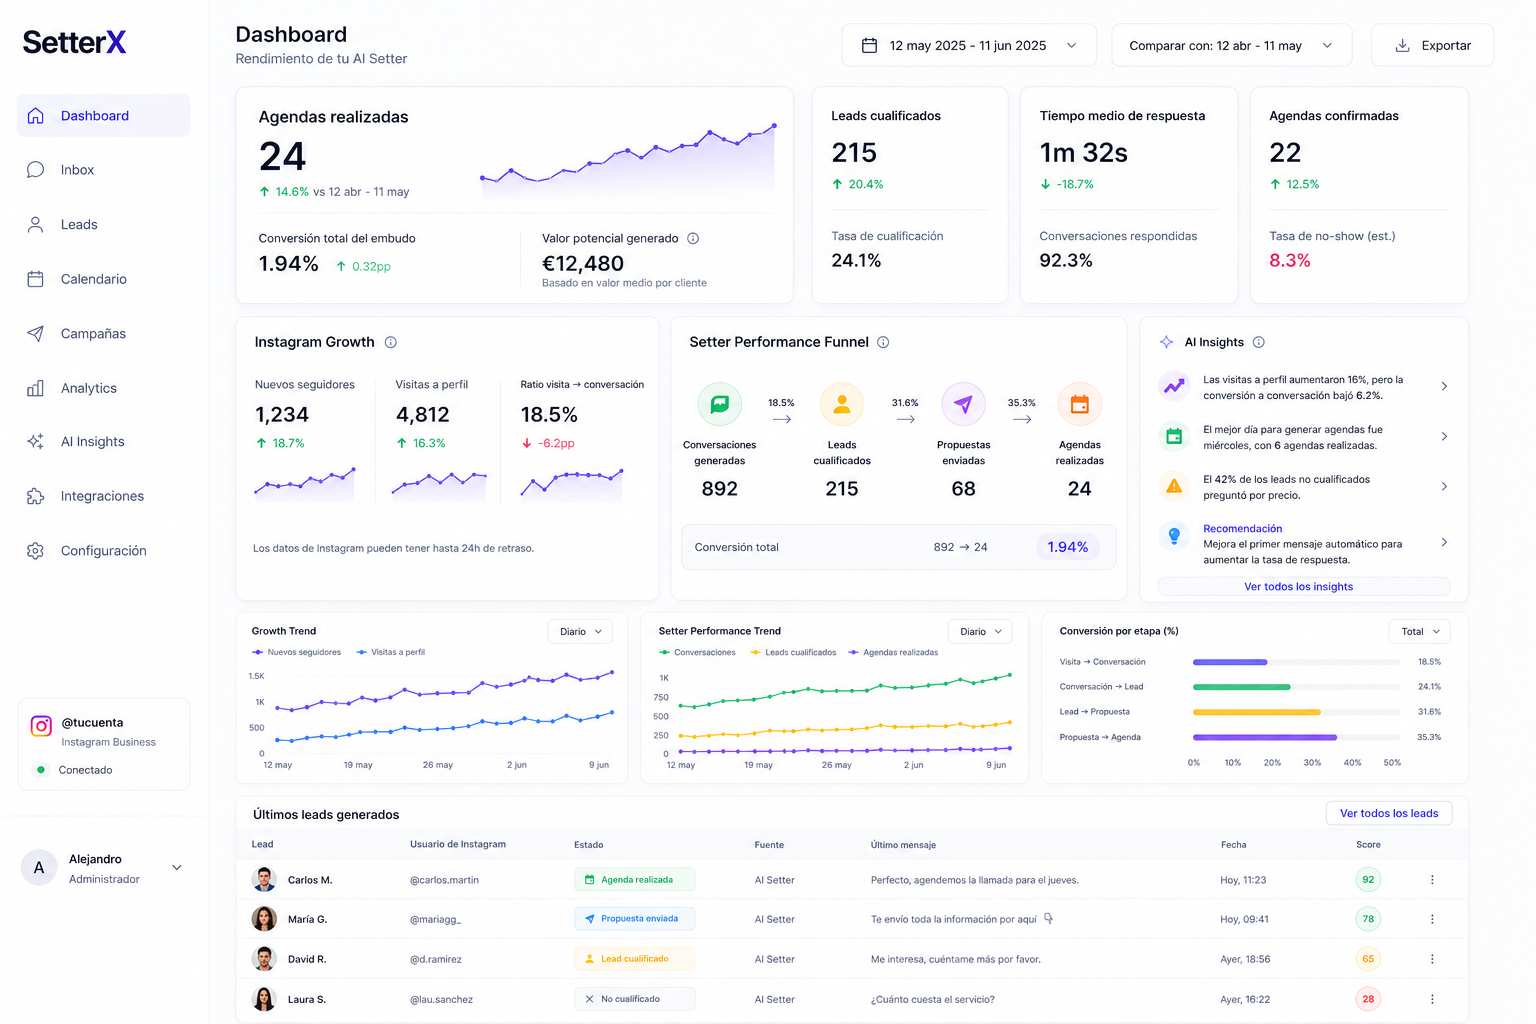Image resolution: width=1536 pixels, height=1024 pixels.
Task: Open Total dropdown in Conversión por etapa
Action: 1420,631
